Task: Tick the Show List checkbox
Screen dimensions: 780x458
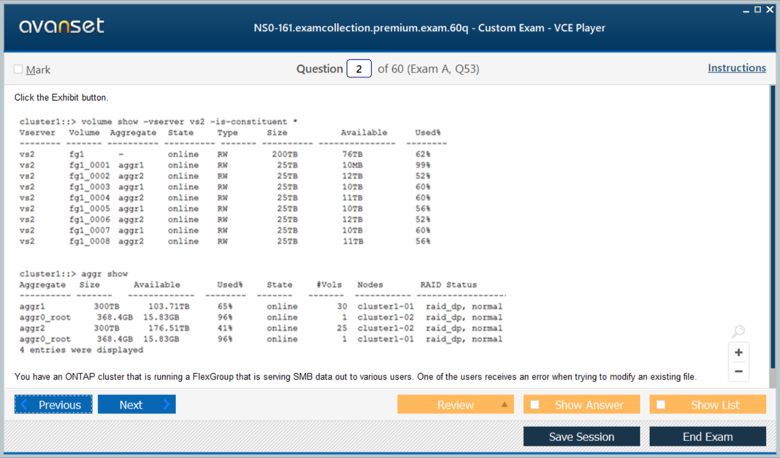Action: [x=661, y=404]
